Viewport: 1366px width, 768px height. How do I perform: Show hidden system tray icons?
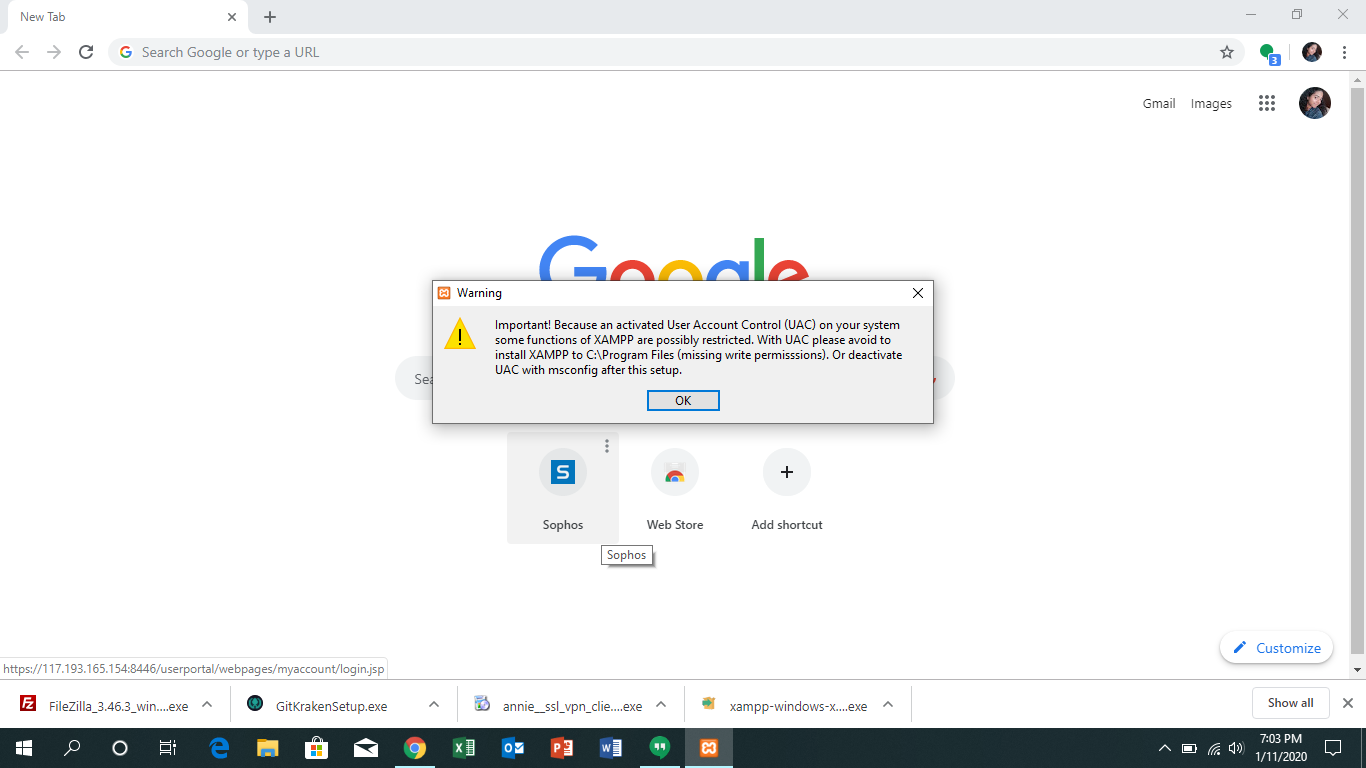point(1164,748)
